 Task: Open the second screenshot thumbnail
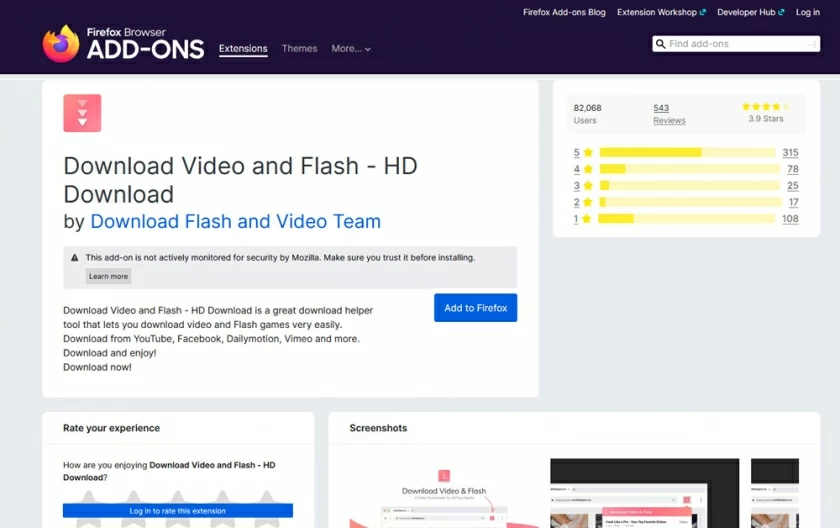[644, 493]
